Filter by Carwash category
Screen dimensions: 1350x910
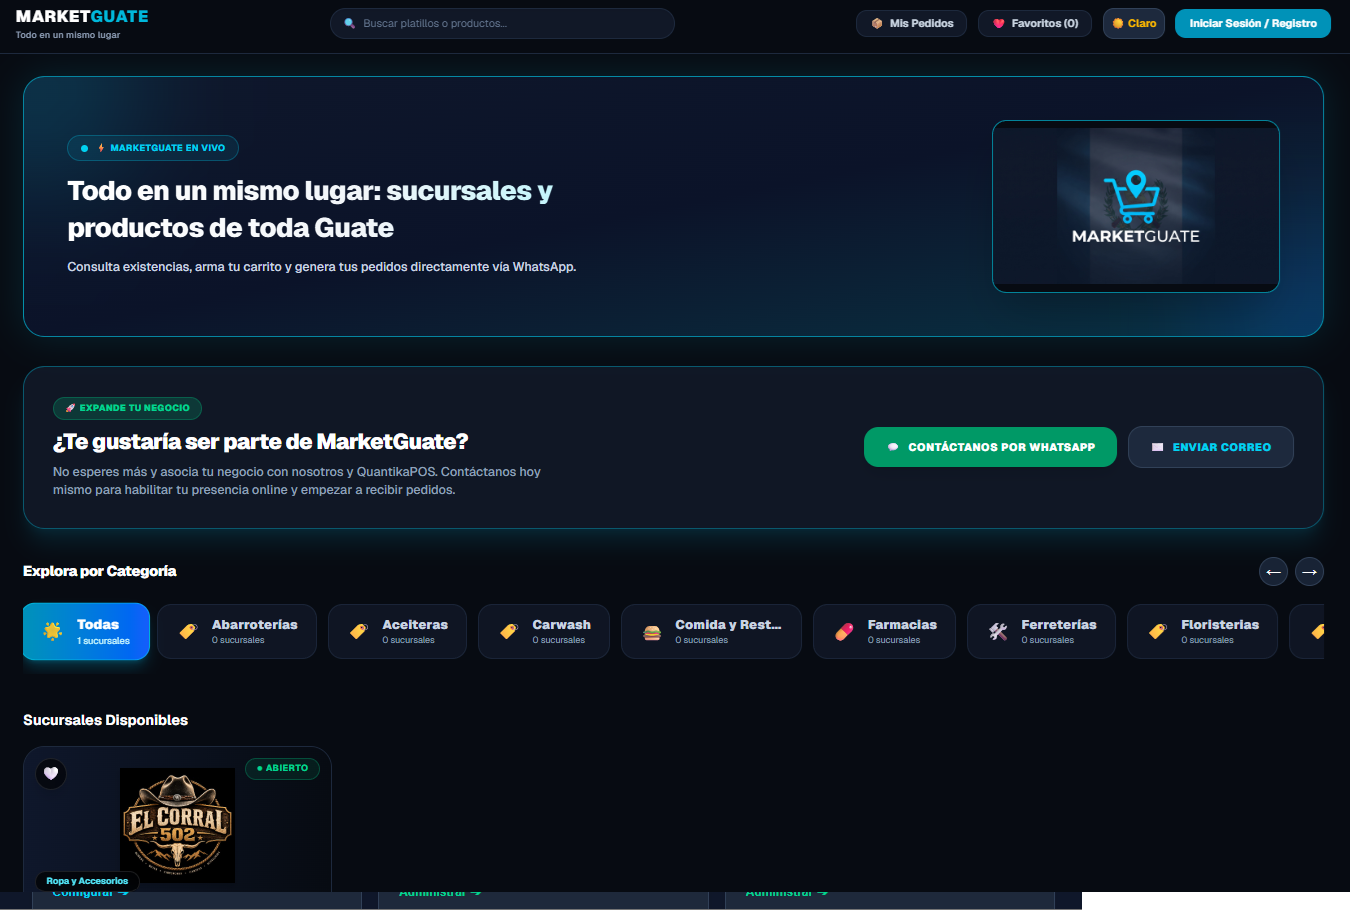pyautogui.click(x=544, y=631)
